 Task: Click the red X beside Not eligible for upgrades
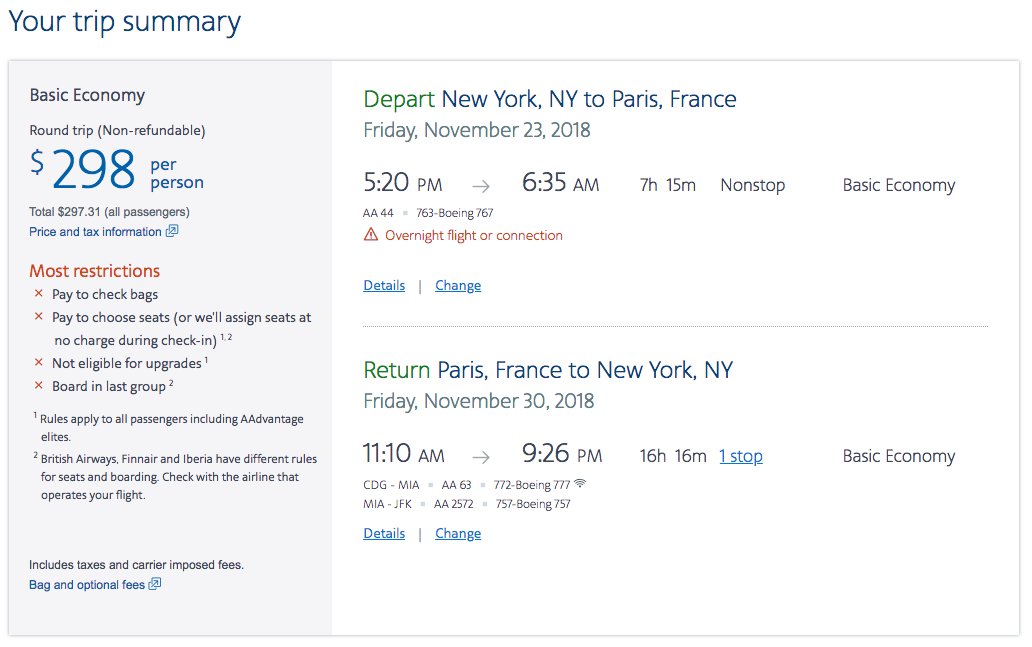39,363
